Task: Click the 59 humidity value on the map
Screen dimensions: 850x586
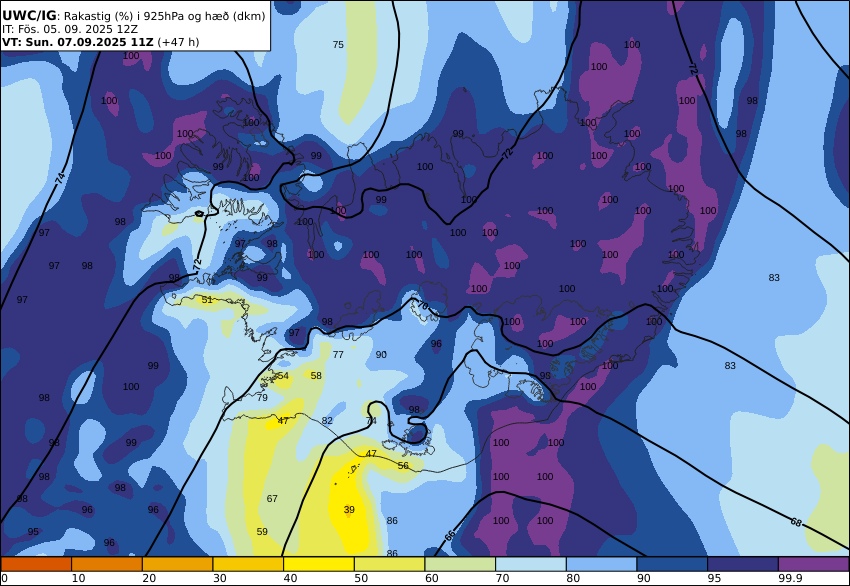Action: click(x=262, y=531)
